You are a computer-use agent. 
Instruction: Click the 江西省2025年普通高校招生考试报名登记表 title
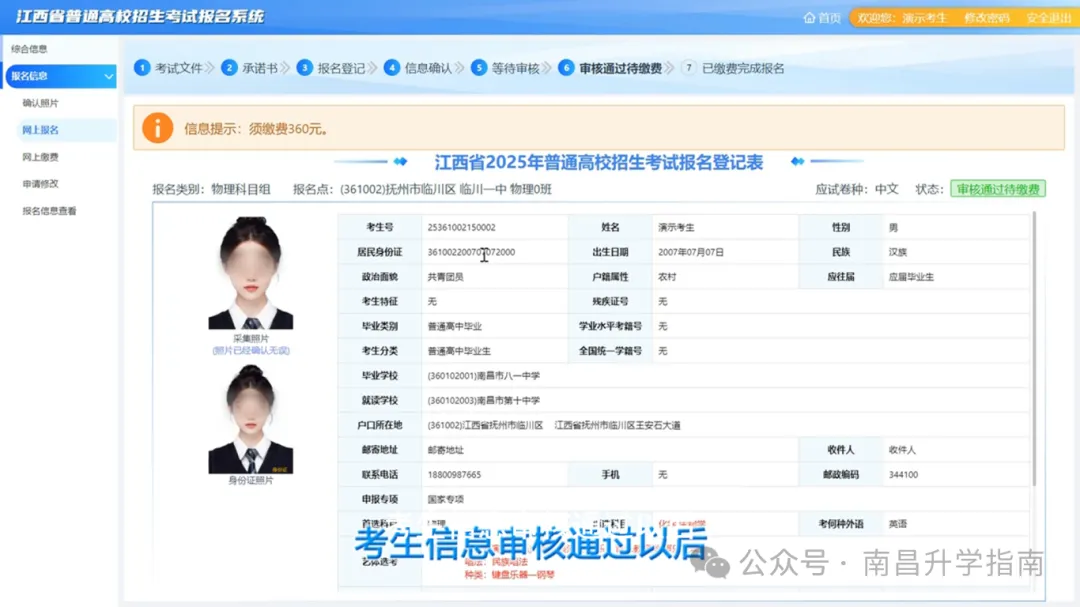(x=599, y=163)
